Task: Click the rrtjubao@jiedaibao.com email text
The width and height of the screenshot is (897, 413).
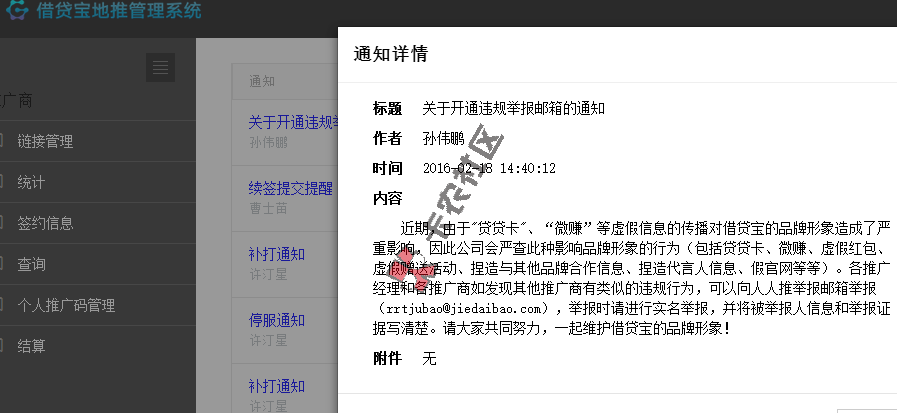Action: (463, 309)
